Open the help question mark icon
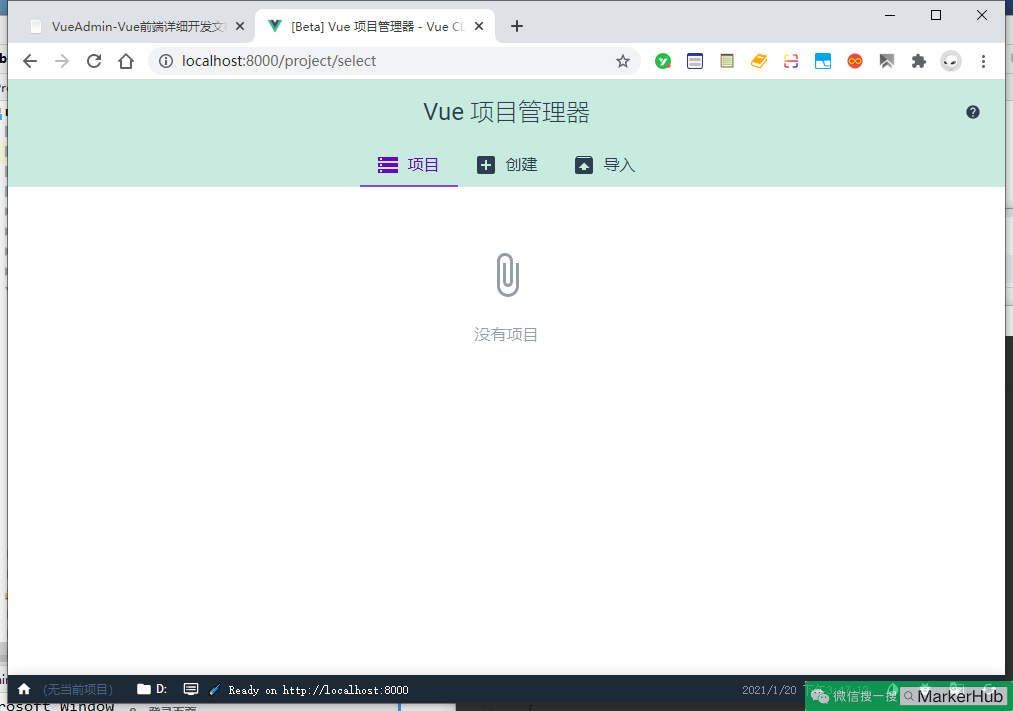 (972, 112)
